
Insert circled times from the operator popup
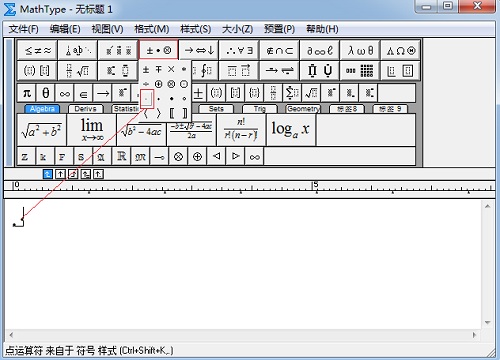(x=171, y=84)
